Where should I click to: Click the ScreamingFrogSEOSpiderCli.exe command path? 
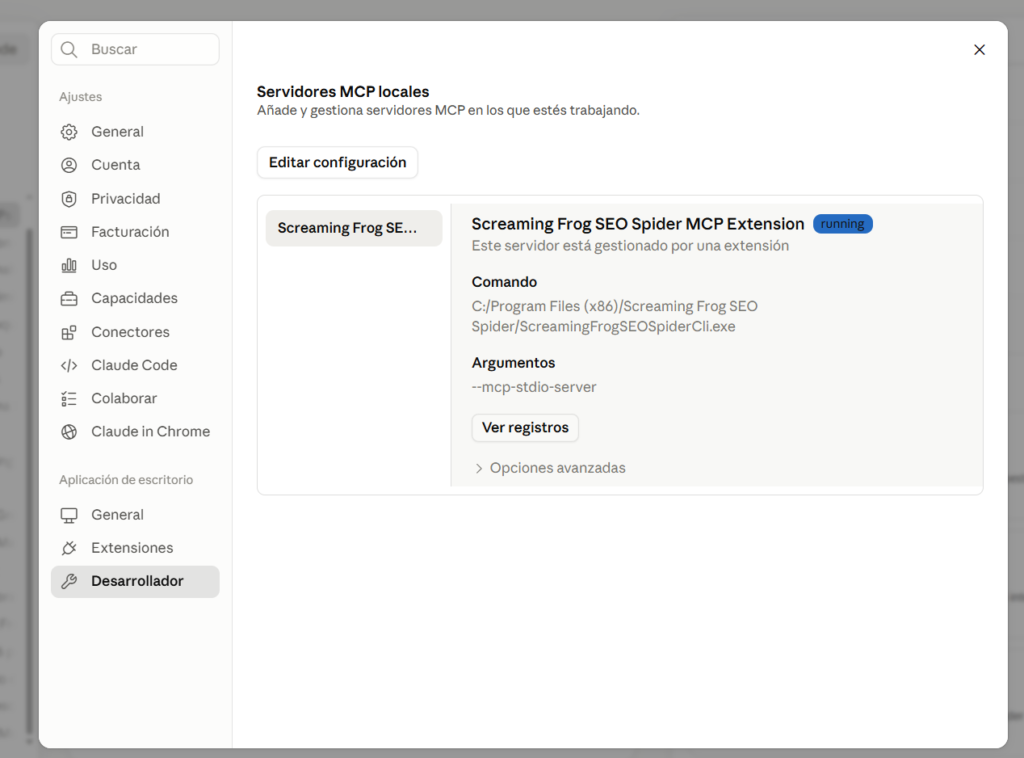click(x=615, y=317)
